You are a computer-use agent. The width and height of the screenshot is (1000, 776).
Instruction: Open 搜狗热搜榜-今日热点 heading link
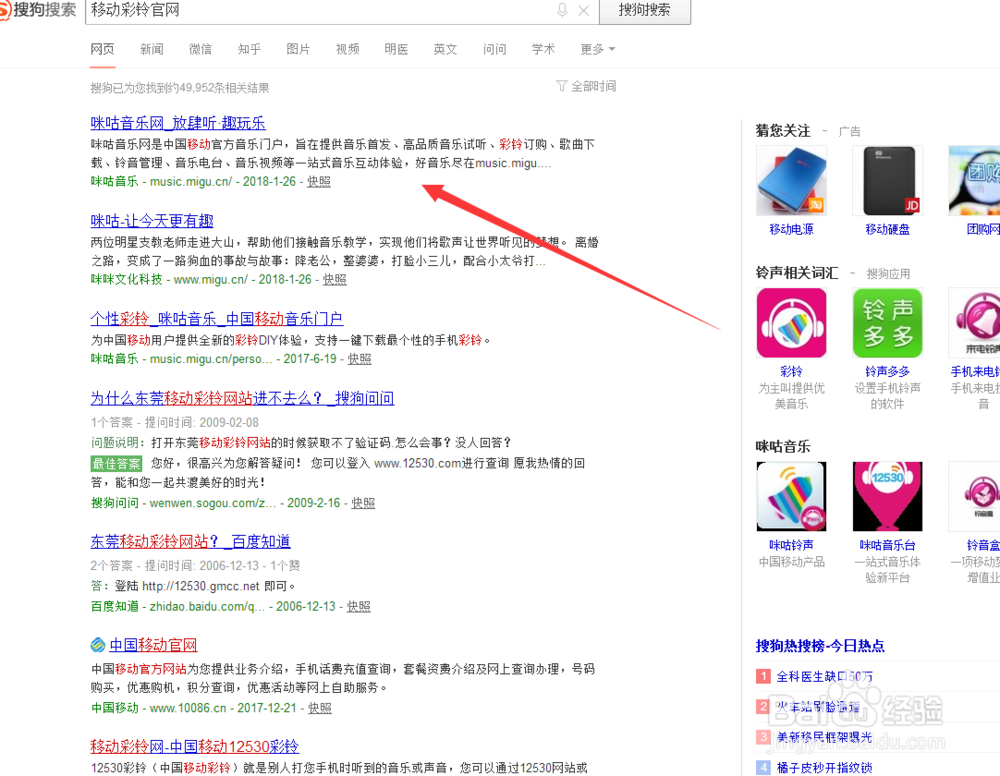(820, 646)
